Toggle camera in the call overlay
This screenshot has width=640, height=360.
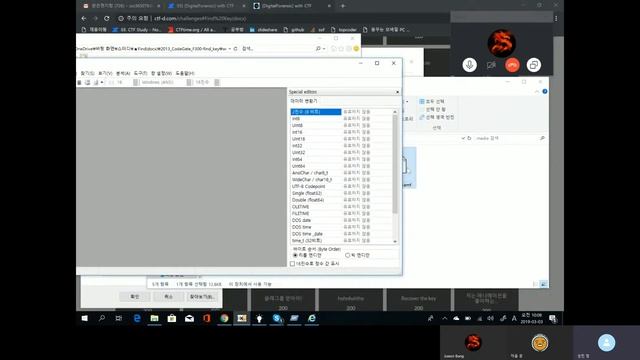coord(491,65)
